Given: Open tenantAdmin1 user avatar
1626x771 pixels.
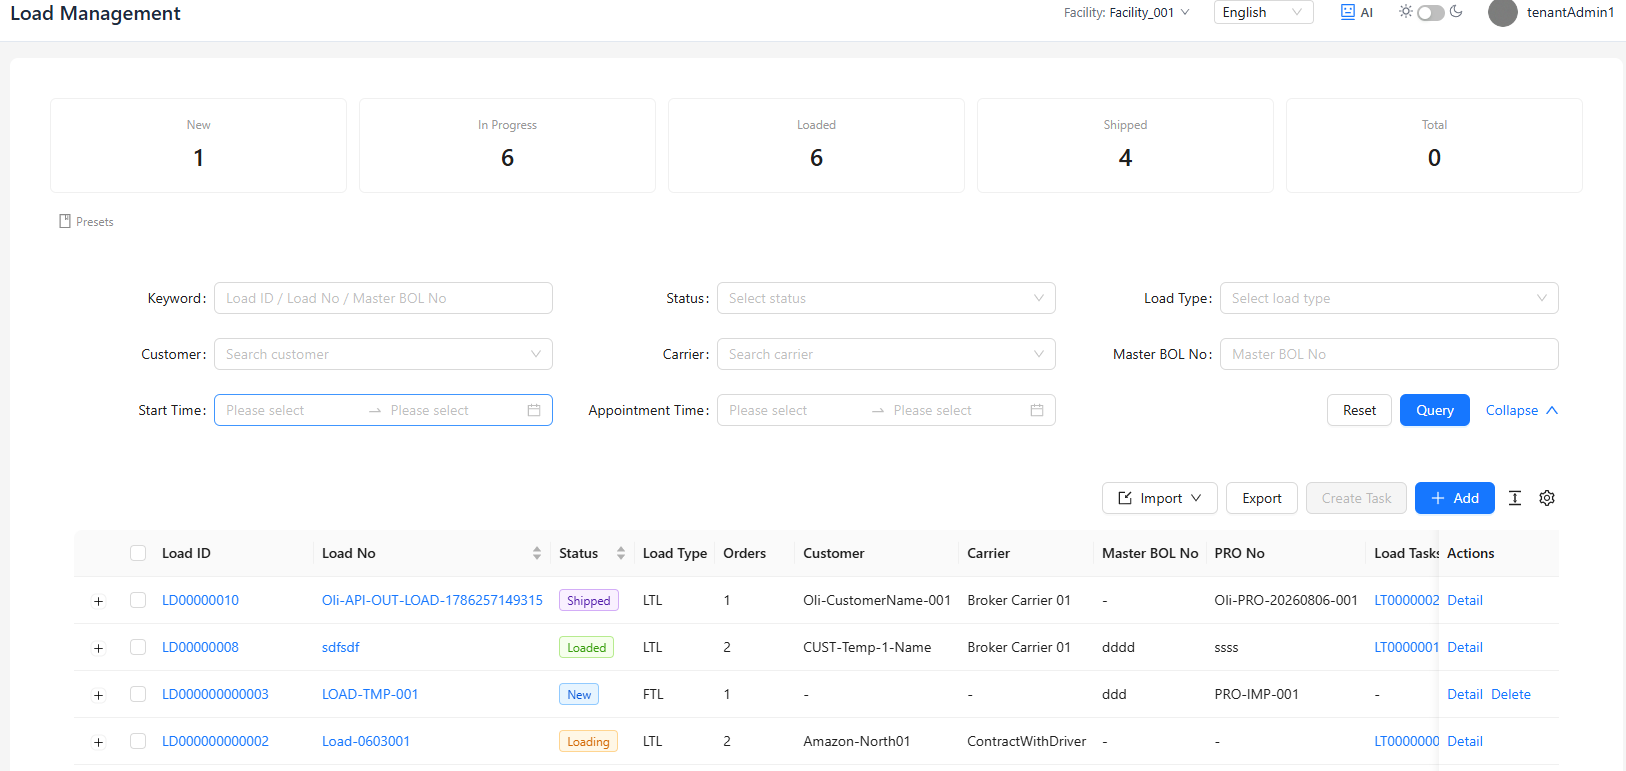Looking at the screenshot, I should (1503, 12).
